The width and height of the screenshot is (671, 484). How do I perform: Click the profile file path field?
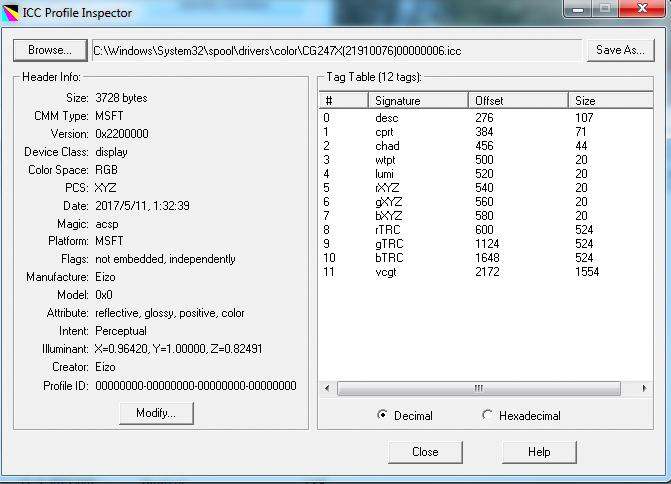[x=337, y=51]
